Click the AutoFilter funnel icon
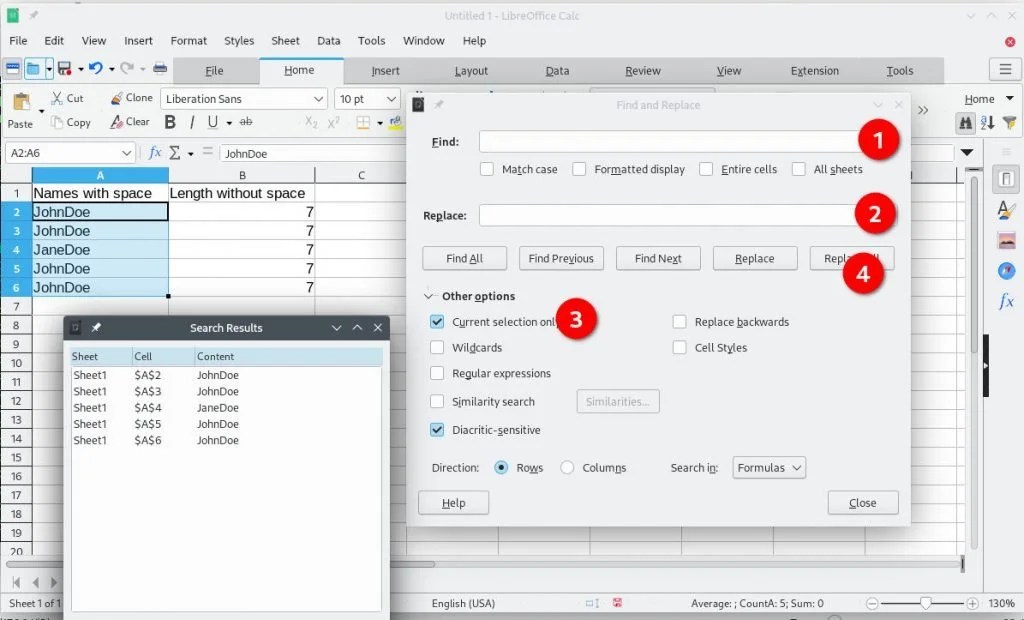 click(x=1009, y=122)
